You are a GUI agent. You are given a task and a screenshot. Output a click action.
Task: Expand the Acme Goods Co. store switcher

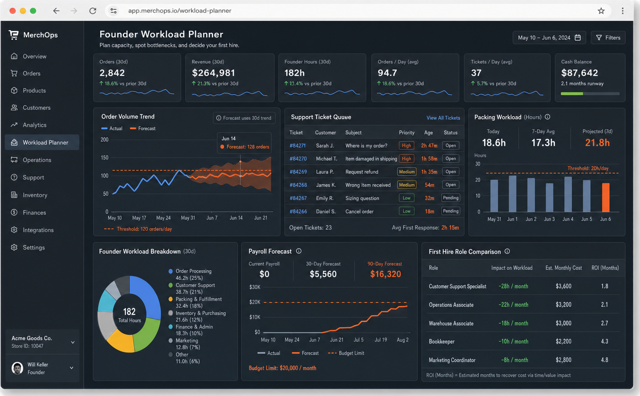click(73, 342)
